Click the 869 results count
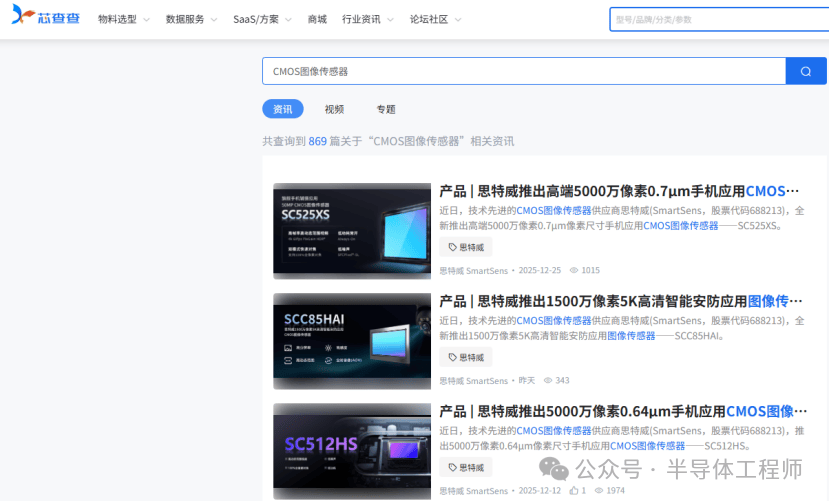Viewport: 829px width, 502px height. 317,141
